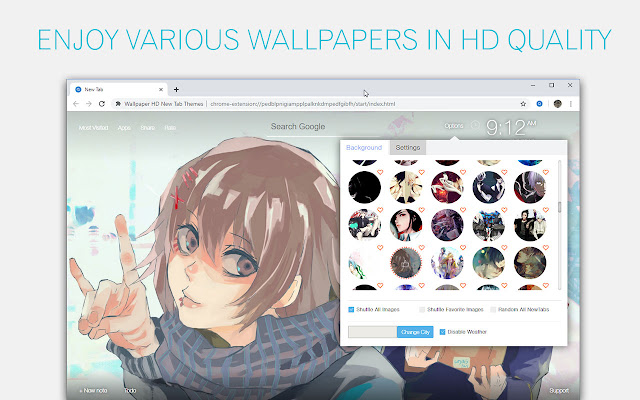The height and width of the screenshot is (400, 640).
Task: Open the Chrome three-dot menu
Action: coord(571,104)
